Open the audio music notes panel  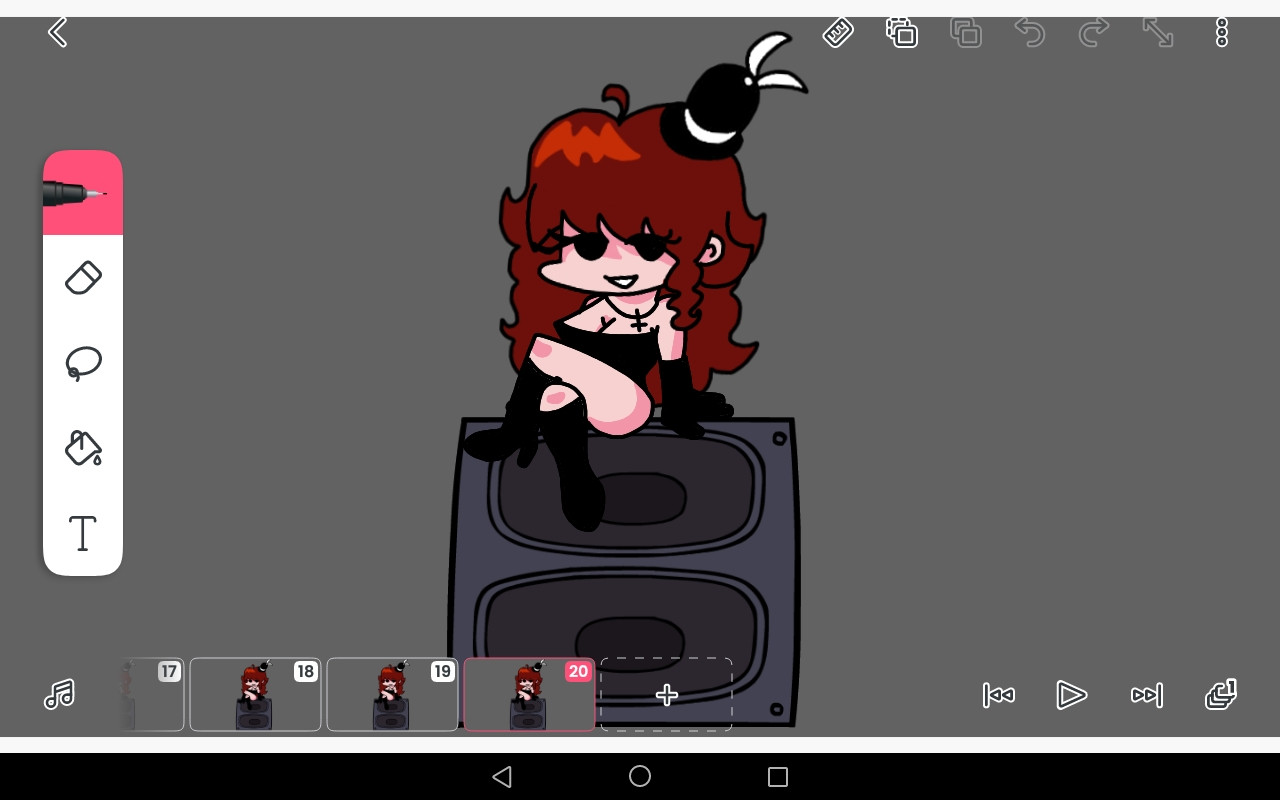tap(59, 694)
